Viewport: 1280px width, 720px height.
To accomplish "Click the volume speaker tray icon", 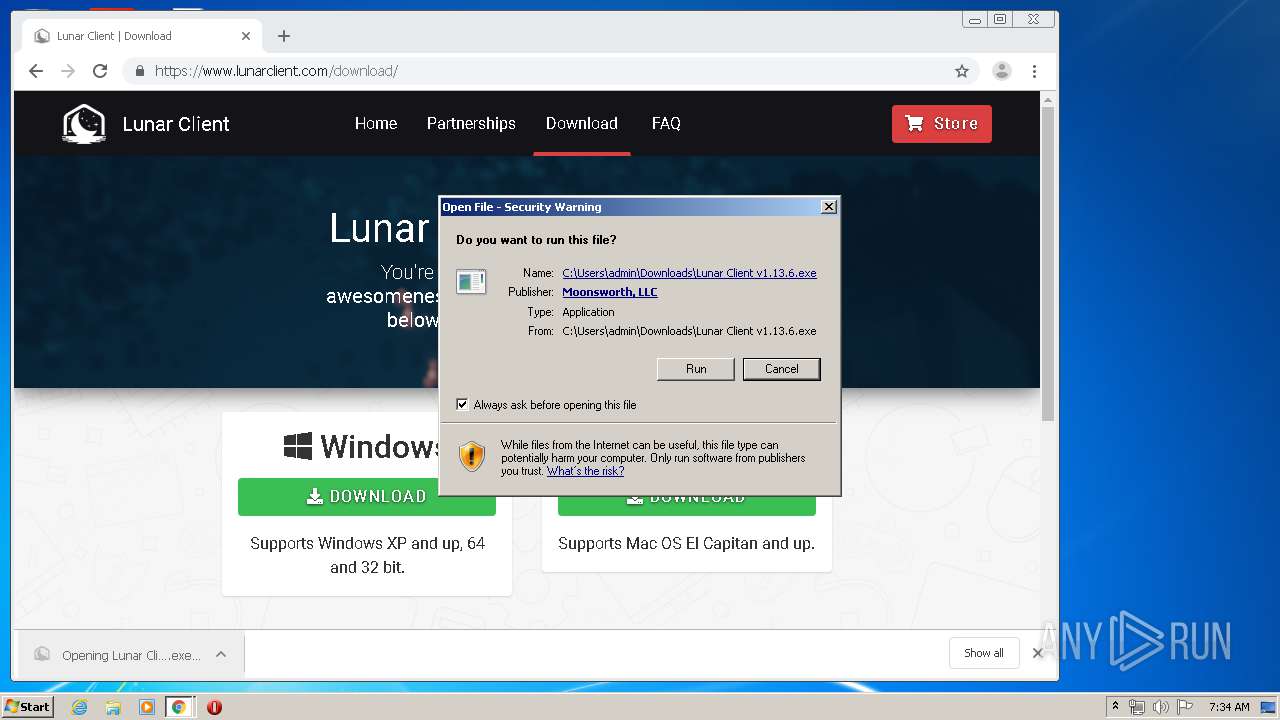I will point(1160,707).
